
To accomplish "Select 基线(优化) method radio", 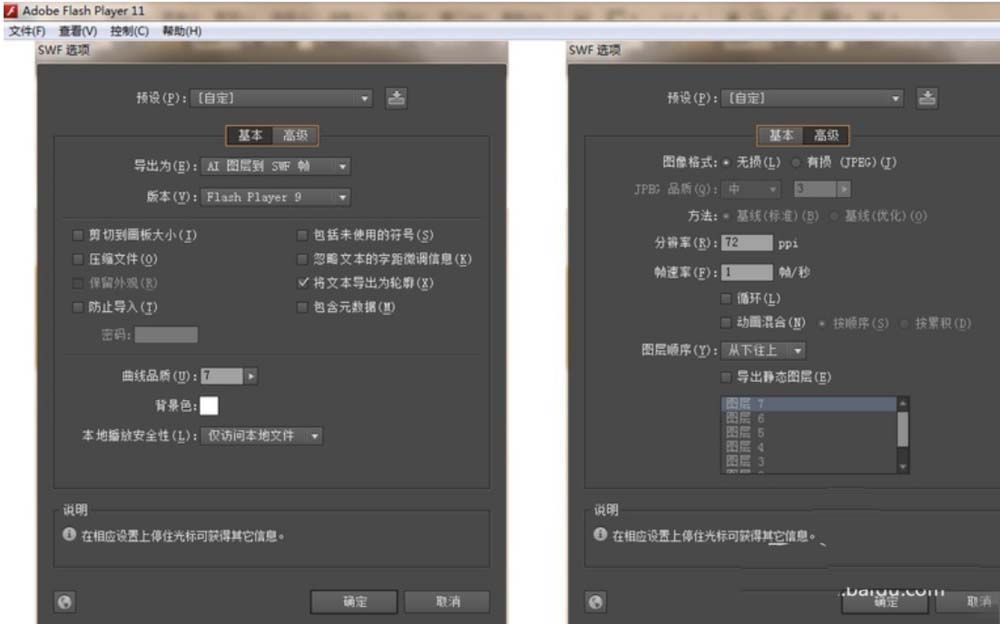I will [x=834, y=216].
